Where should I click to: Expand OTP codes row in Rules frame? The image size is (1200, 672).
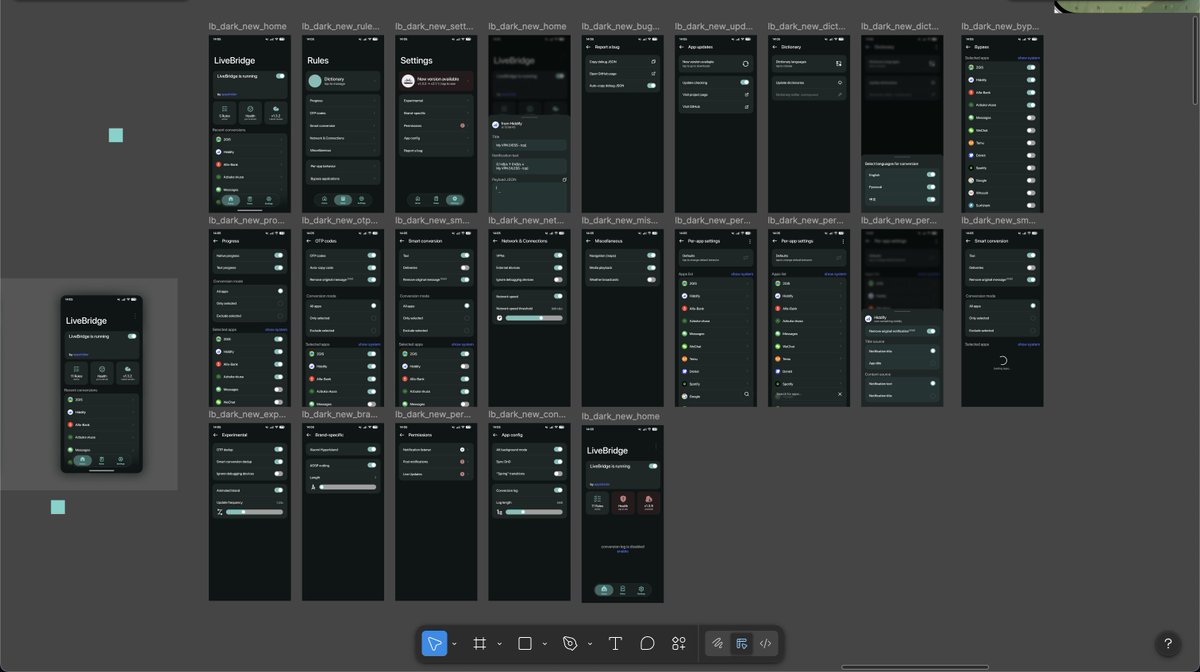pos(343,113)
